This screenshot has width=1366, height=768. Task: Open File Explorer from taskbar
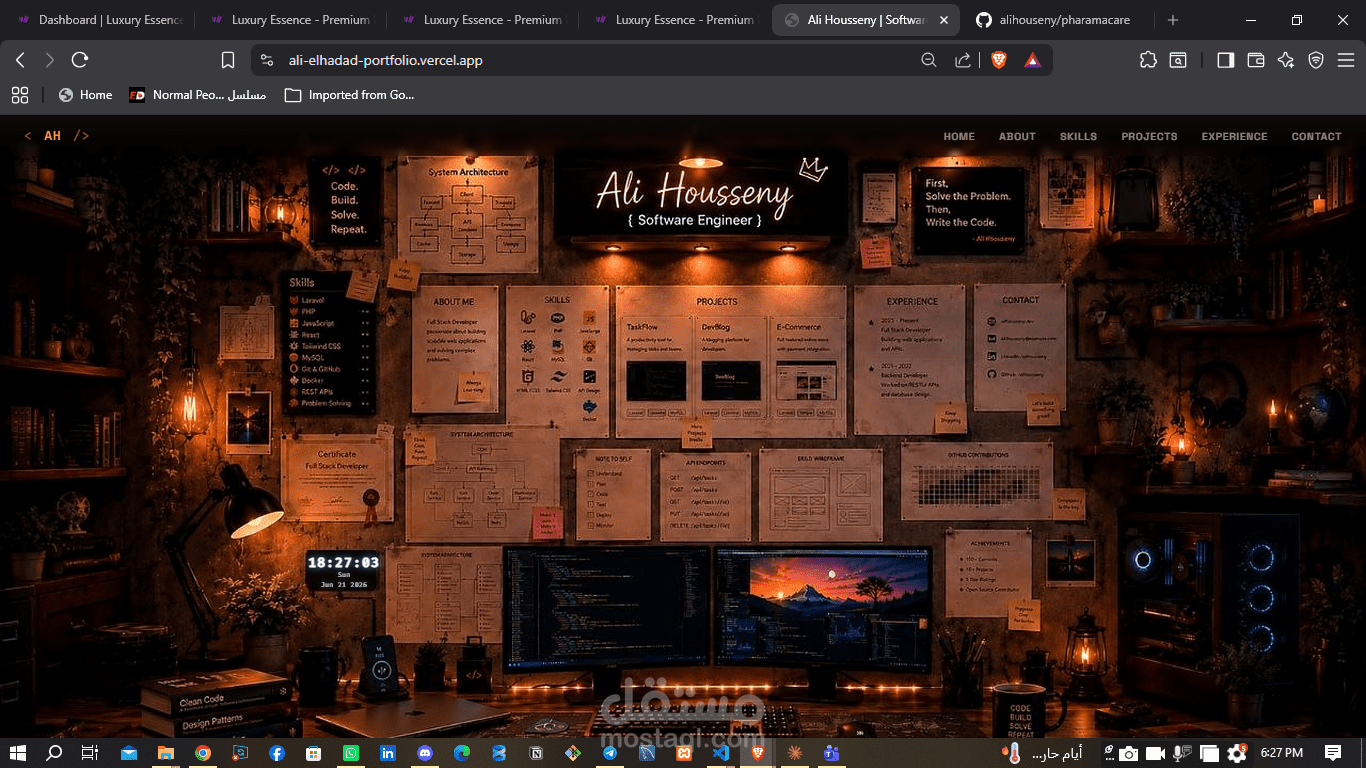point(166,753)
